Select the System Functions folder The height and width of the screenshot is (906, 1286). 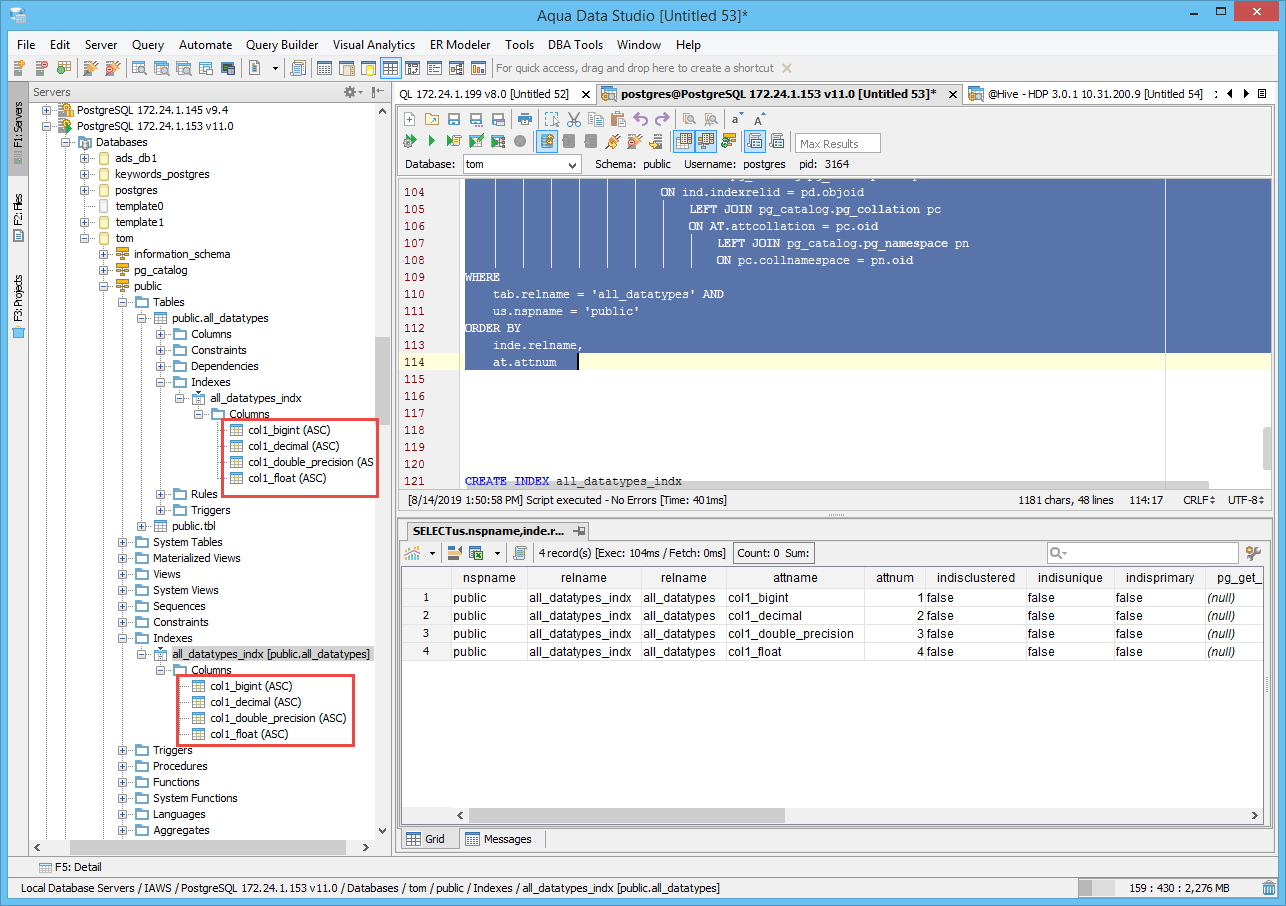pyautogui.click(x=195, y=798)
